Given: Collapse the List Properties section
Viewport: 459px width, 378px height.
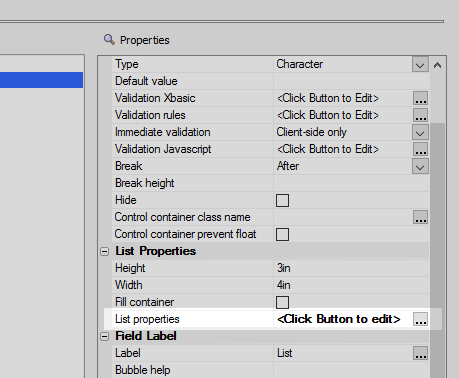Looking at the screenshot, I should (105, 251).
